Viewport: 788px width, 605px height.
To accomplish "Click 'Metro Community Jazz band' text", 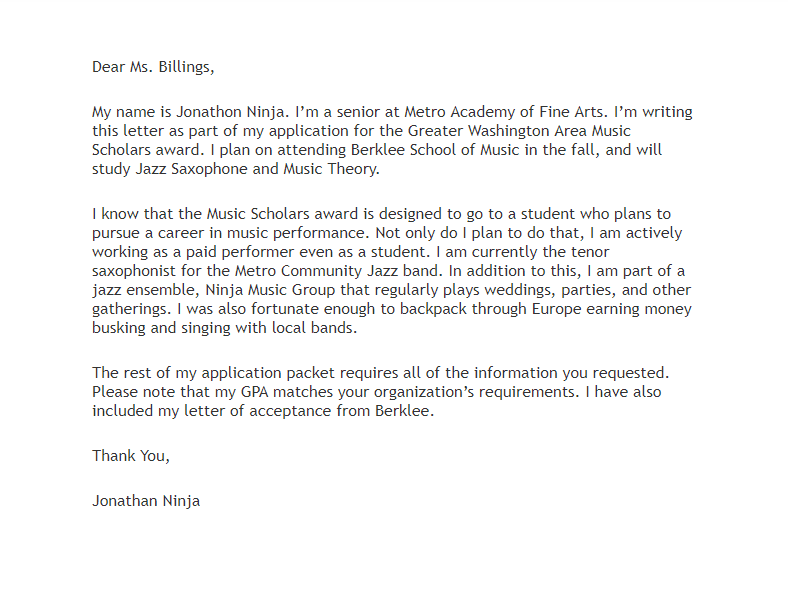I will coord(337,271).
